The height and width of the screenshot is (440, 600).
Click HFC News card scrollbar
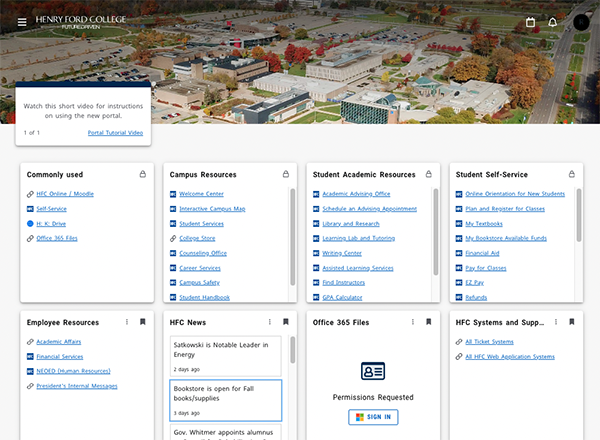click(x=293, y=350)
